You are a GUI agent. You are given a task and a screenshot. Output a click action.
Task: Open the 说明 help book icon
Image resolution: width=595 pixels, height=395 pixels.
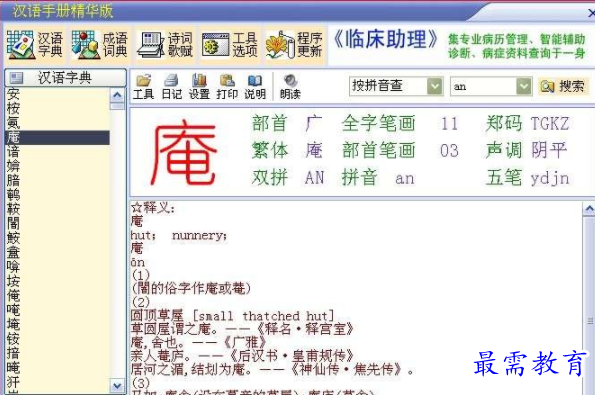(x=255, y=87)
